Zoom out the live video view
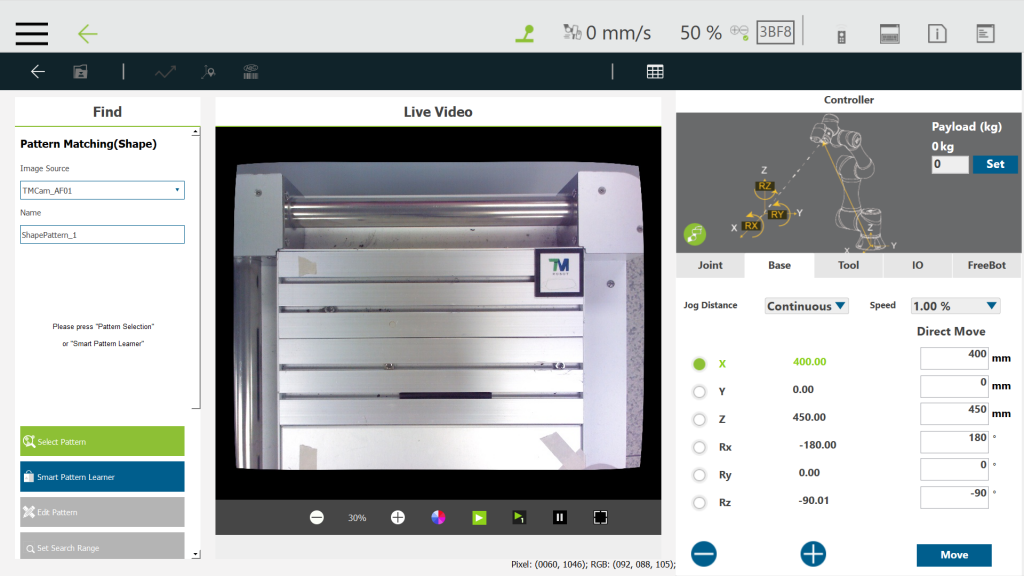The width and height of the screenshot is (1024, 576). tap(317, 517)
